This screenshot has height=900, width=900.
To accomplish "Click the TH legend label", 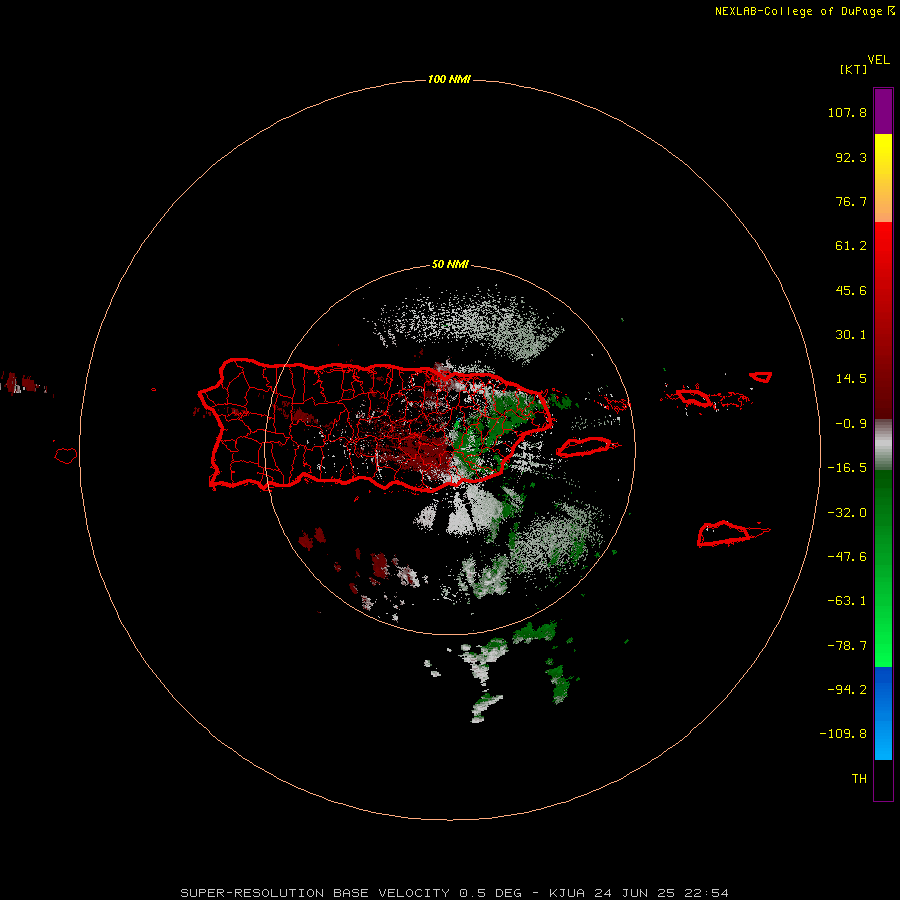I will [859, 779].
